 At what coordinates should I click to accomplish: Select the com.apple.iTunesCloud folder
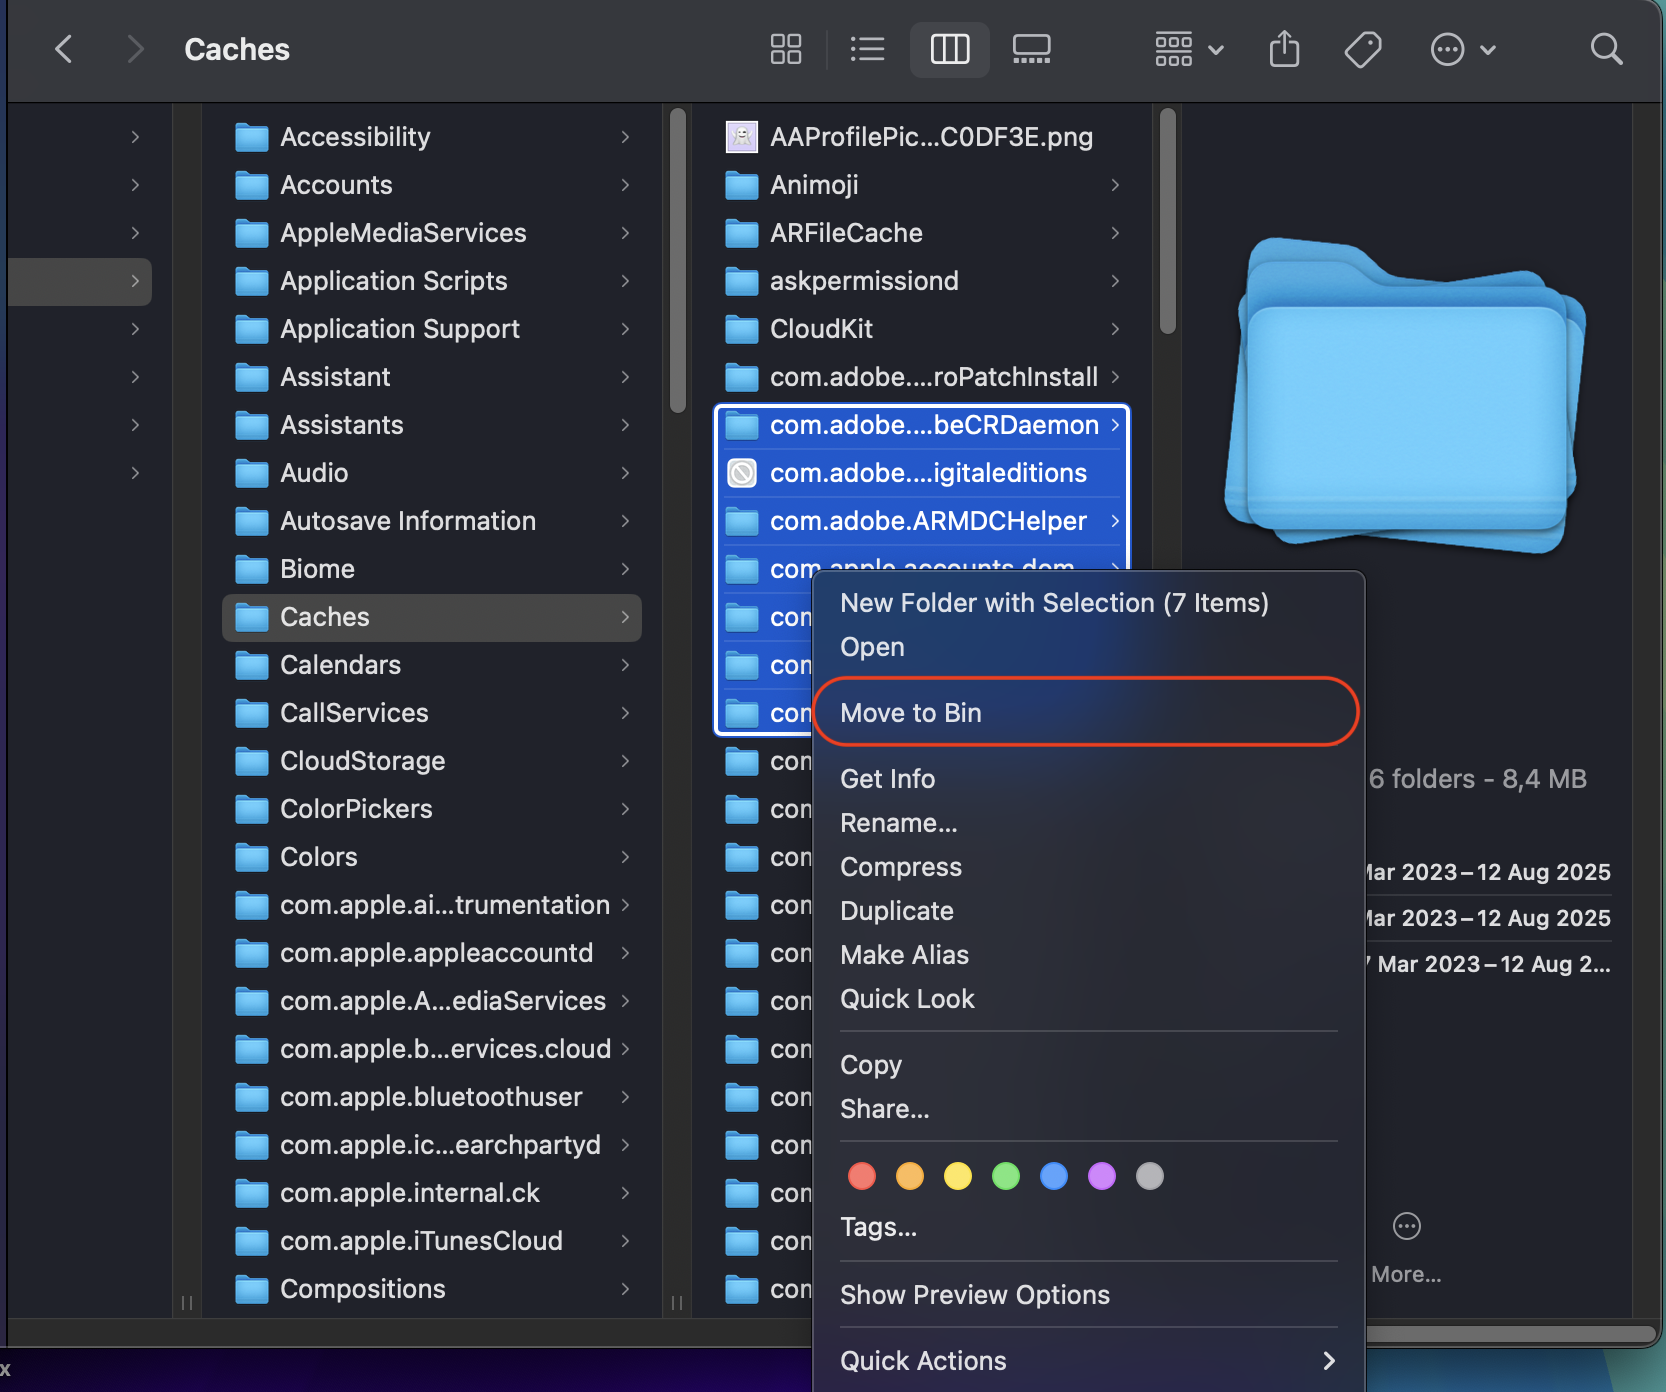(x=420, y=1241)
